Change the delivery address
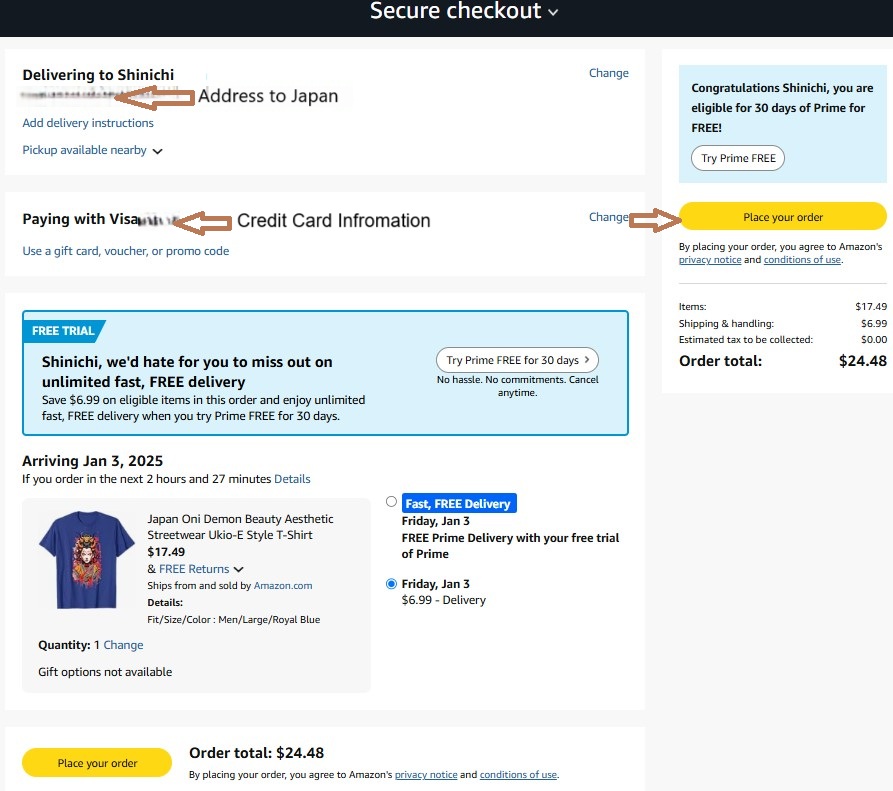 608,73
